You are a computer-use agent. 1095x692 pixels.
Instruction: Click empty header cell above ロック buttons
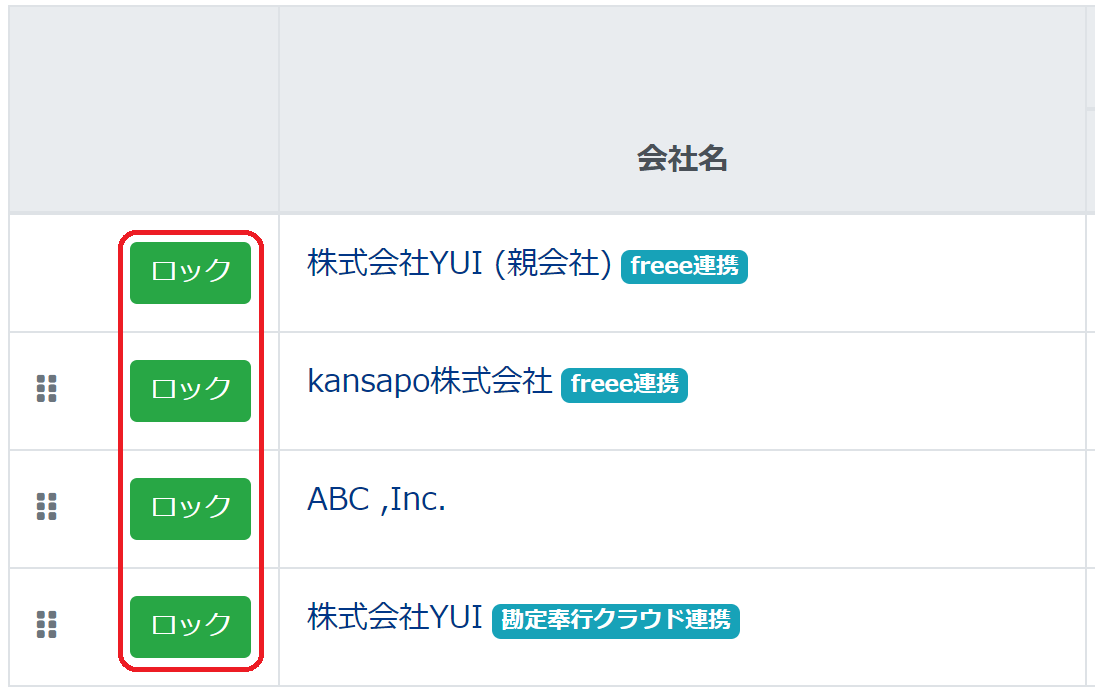pyautogui.click(x=144, y=110)
